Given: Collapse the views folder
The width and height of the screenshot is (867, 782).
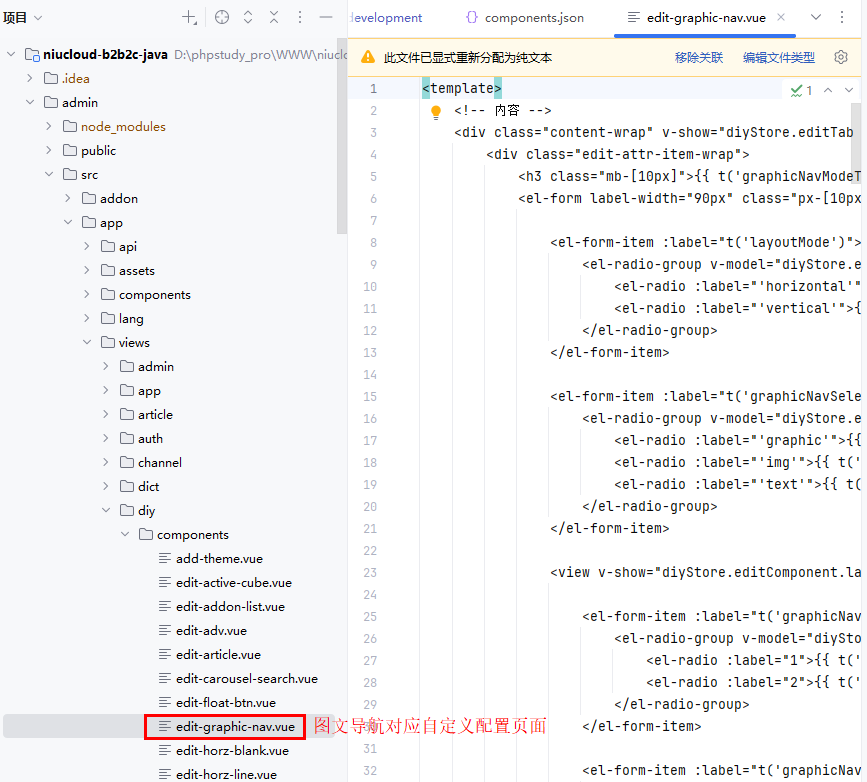Looking at the screenshot, I should 86,343.
